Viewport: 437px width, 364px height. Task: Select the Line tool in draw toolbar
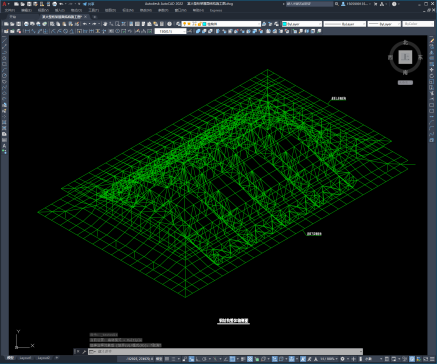4,40
